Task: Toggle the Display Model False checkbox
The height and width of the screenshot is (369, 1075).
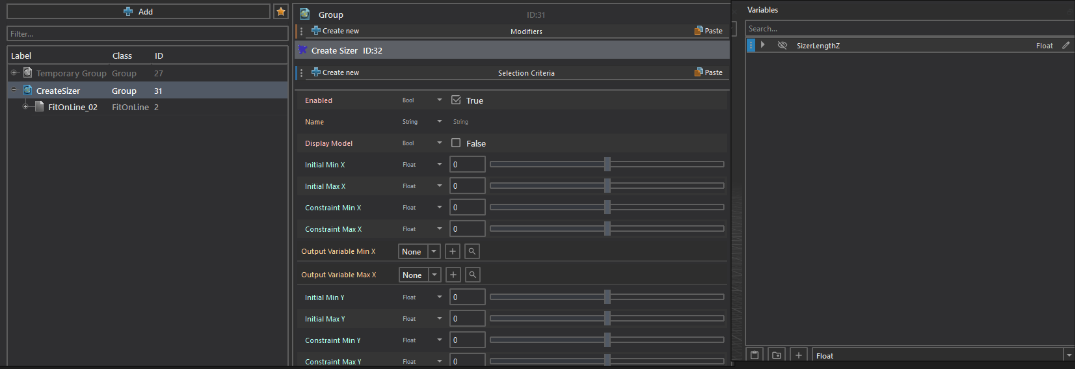Action: pyautogui.click(x=456, y=143)
